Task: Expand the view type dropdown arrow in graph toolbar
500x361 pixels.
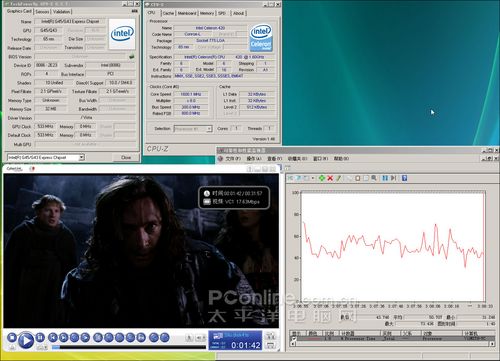Action: (x=313, y=178)
